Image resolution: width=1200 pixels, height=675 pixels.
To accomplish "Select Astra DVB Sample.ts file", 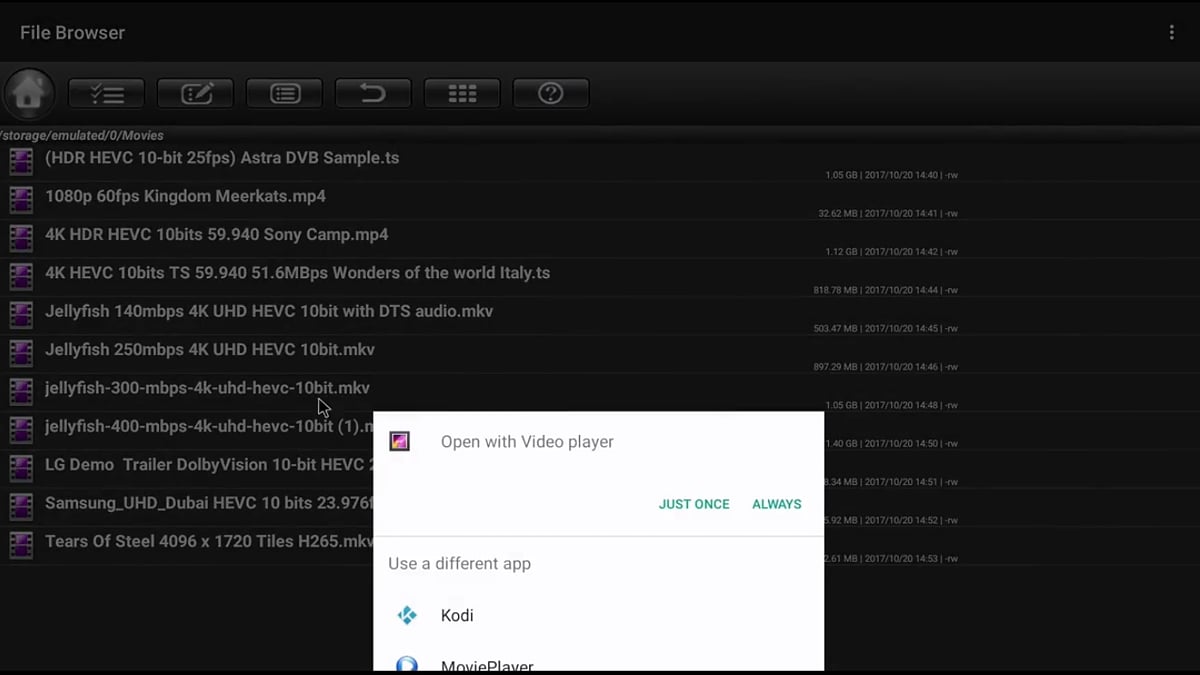I will (222, 158).
